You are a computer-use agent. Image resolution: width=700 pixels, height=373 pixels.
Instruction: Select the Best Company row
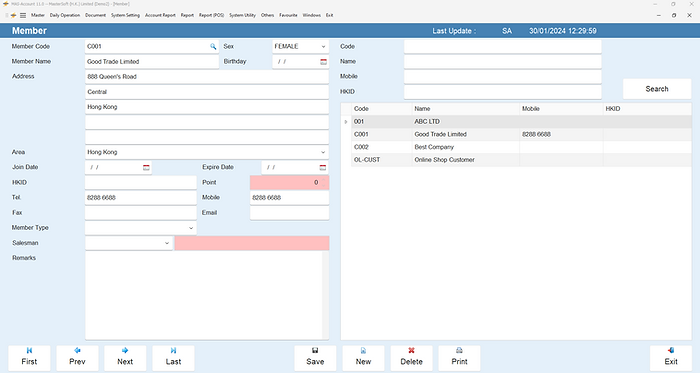point(521,147)
